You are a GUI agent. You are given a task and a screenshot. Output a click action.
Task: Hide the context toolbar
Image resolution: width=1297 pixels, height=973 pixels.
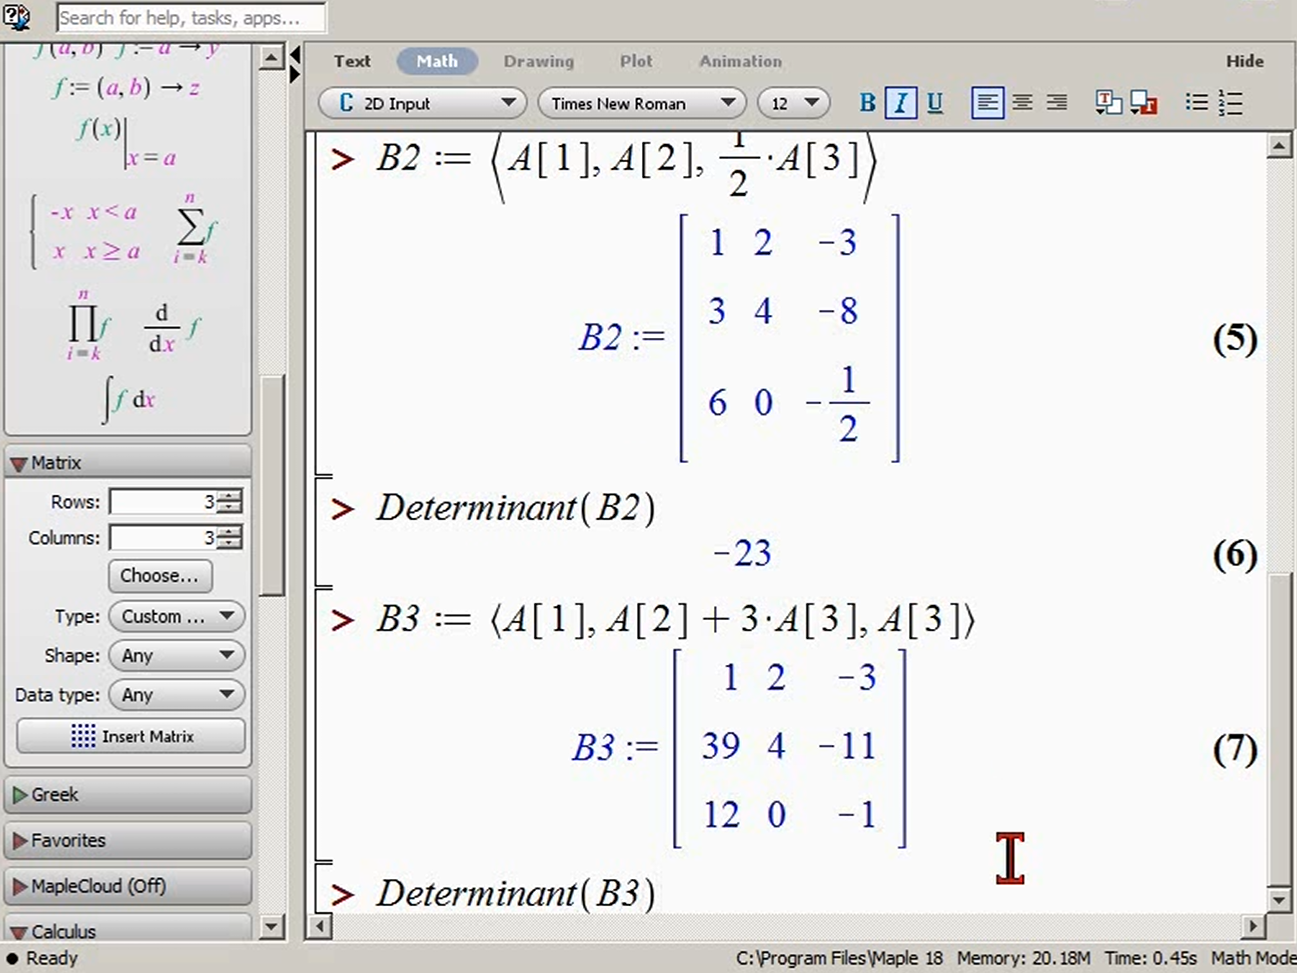click(x=1245, y=61)
